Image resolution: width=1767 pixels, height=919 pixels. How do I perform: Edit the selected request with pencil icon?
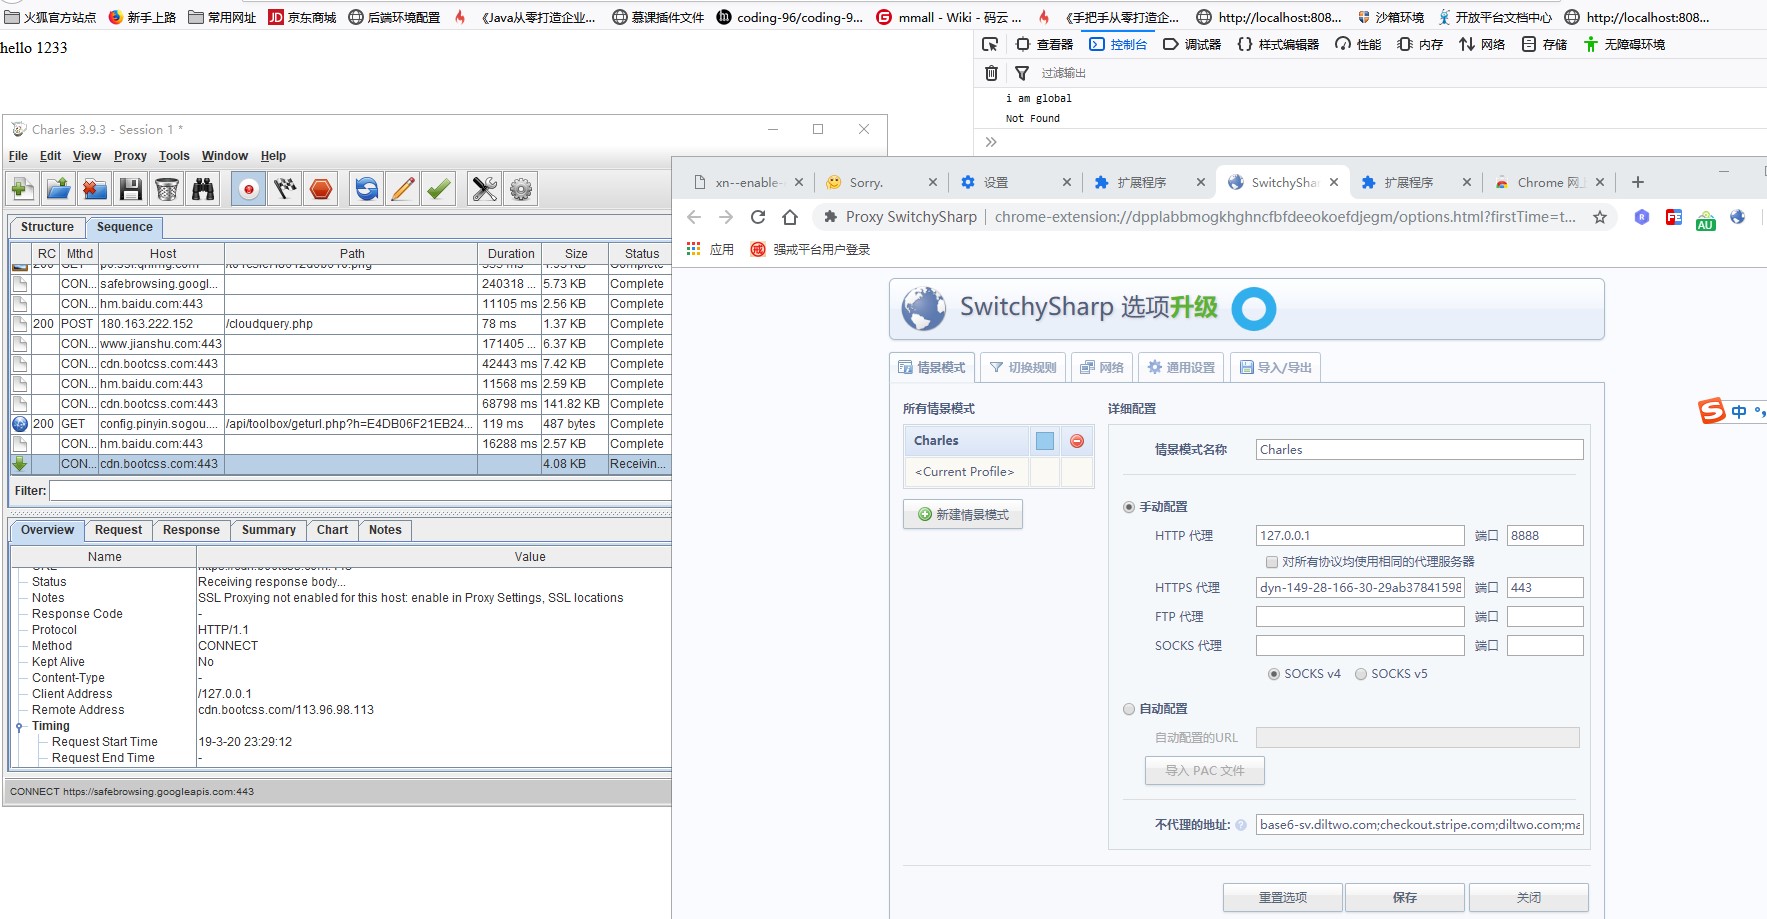(x=403, y=189)
